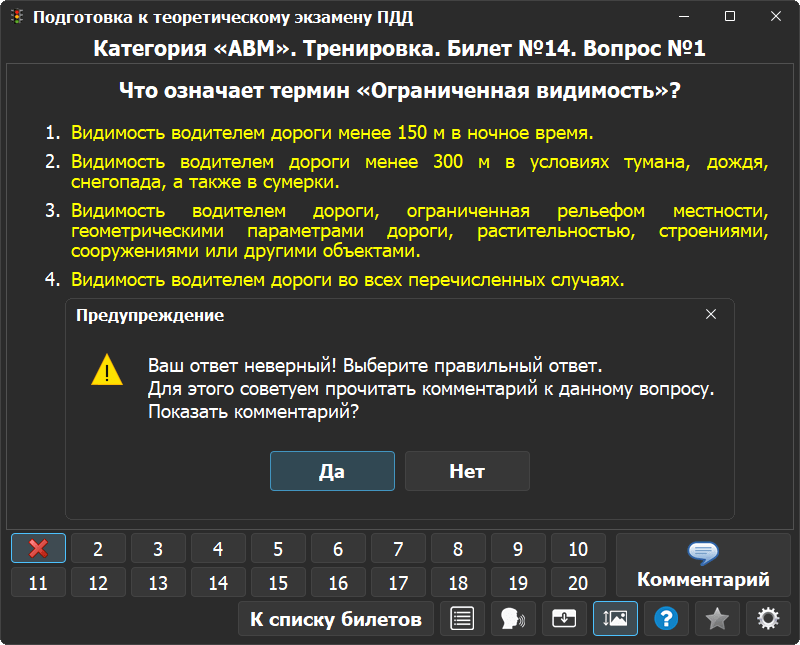The image size is (800, 645).
Task: Click the red X question 1 button
Action: (x=38, y=549)
